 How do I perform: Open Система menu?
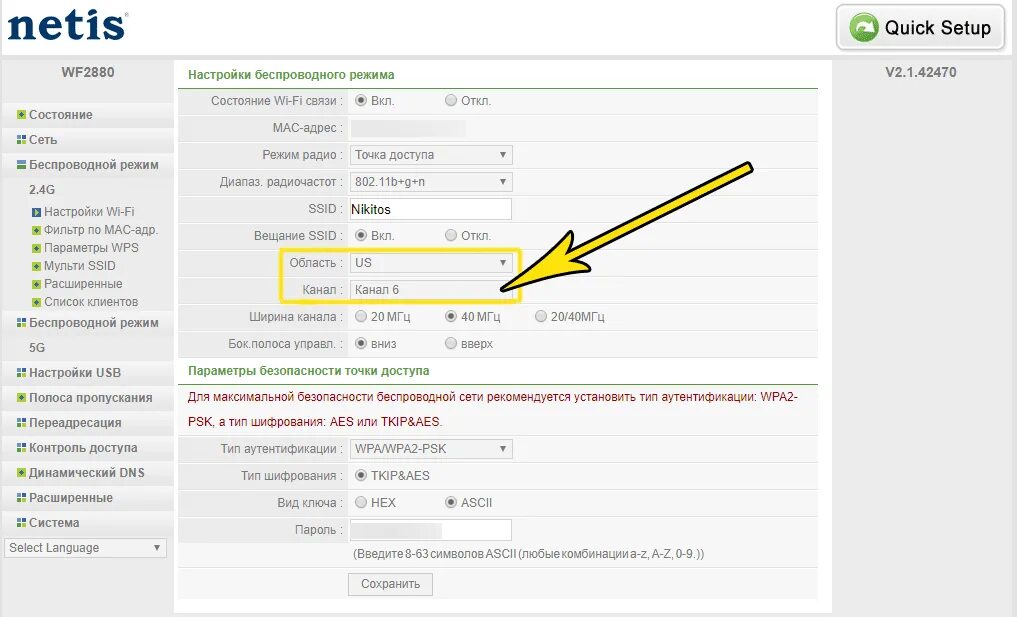(x=54, y=522)
